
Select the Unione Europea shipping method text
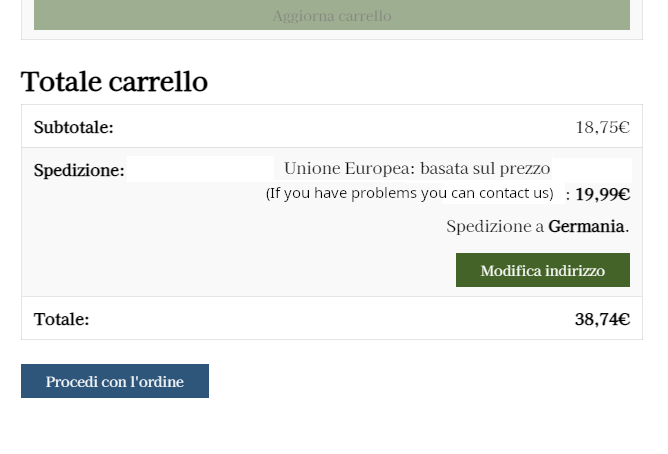[x=348, y=168]
